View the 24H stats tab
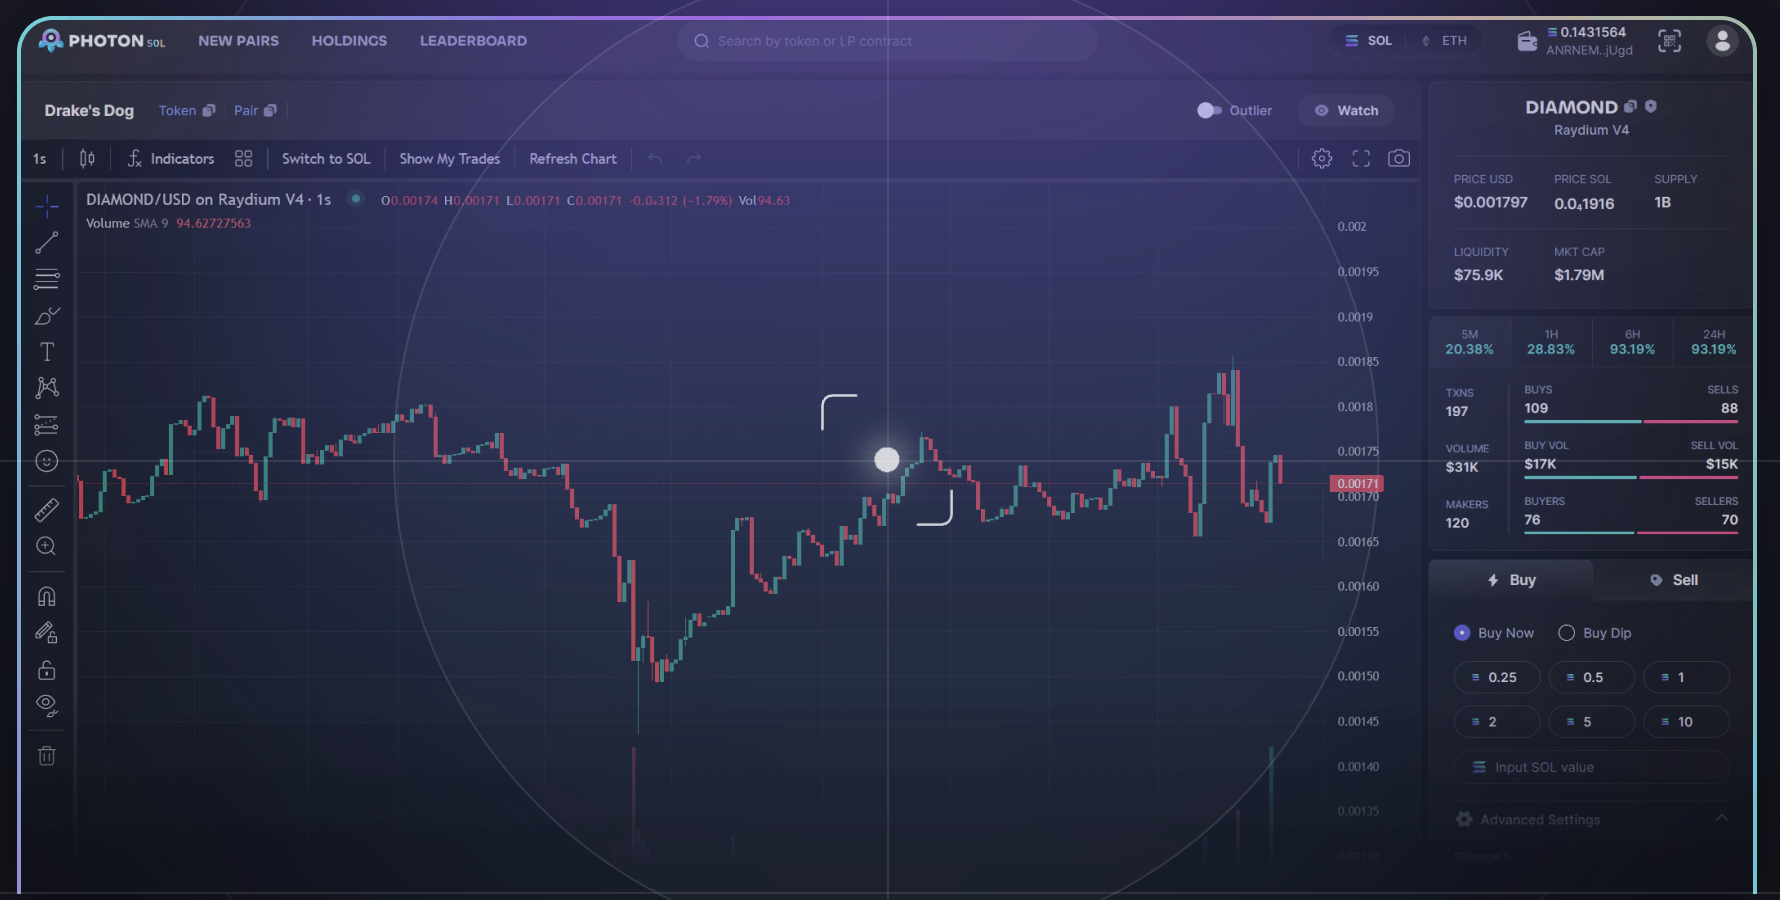 tap(1713, 341)
